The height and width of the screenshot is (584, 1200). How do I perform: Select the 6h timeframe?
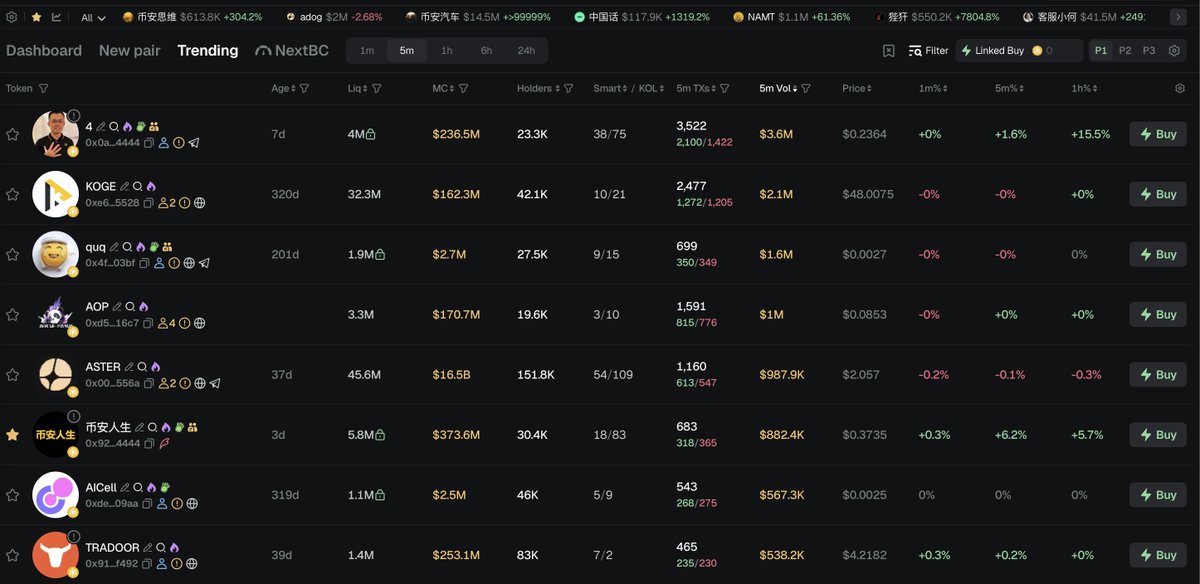coord(486,50)
